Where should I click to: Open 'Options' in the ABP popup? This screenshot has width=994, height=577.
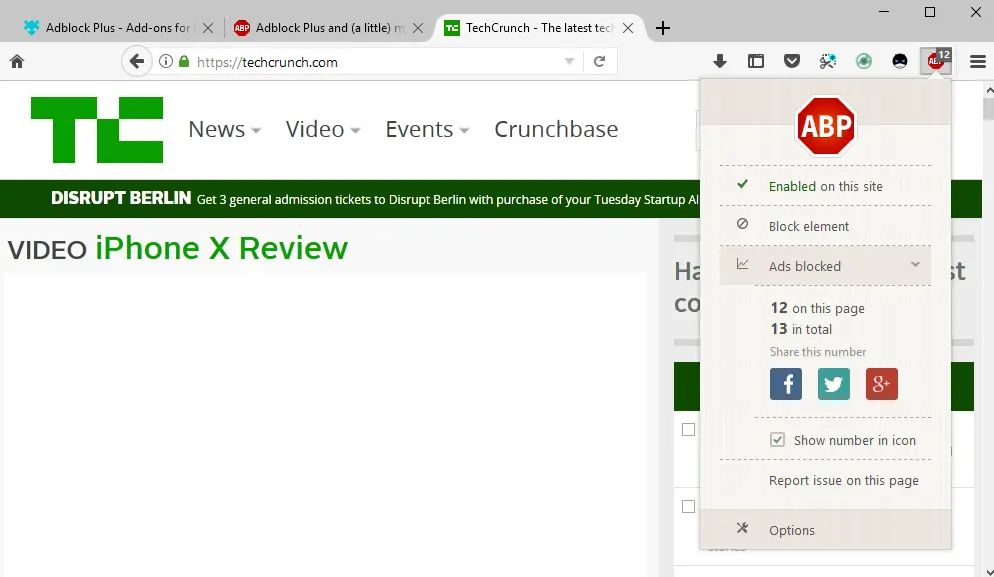825,530
